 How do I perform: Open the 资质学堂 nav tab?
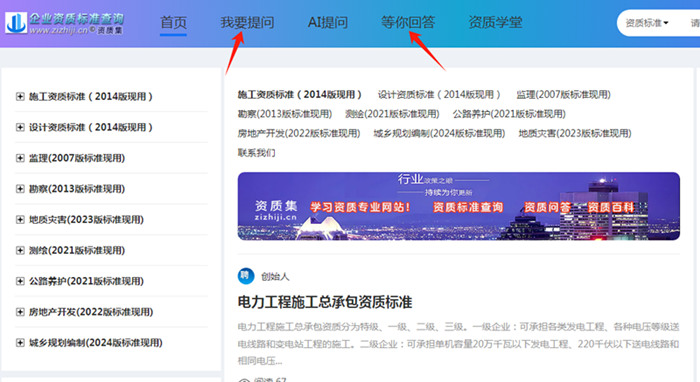(495, 22)
